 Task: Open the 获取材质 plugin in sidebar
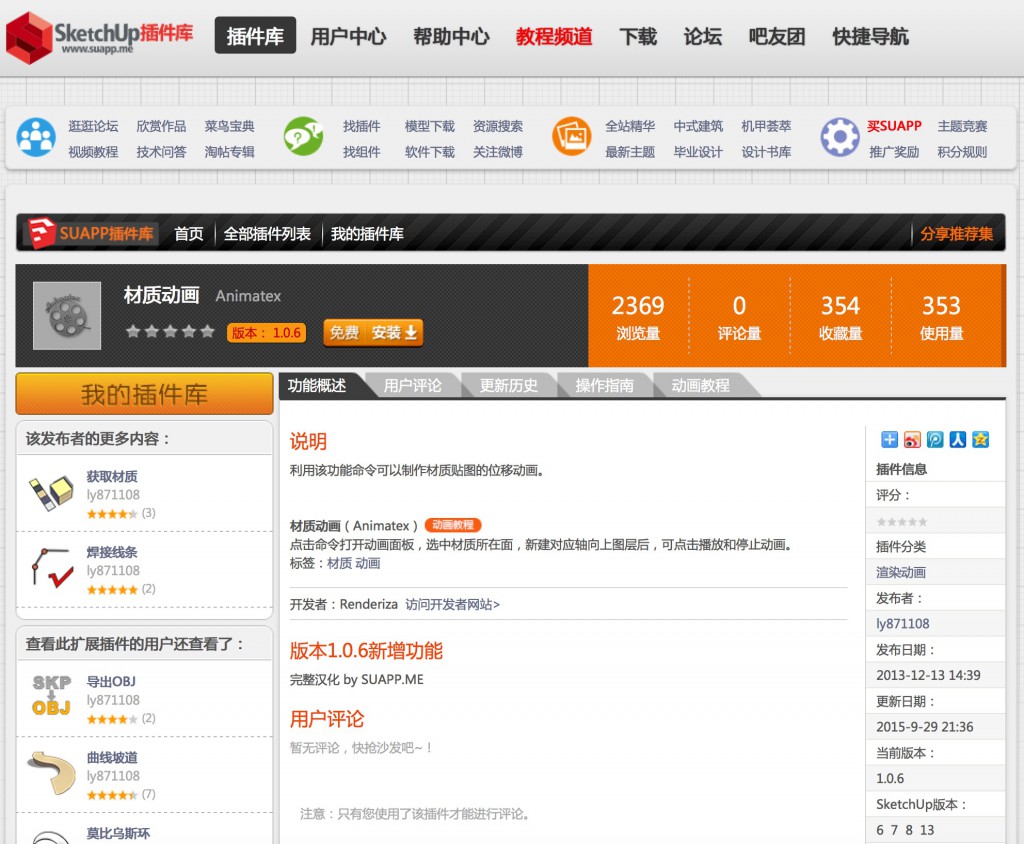[112, 477]
